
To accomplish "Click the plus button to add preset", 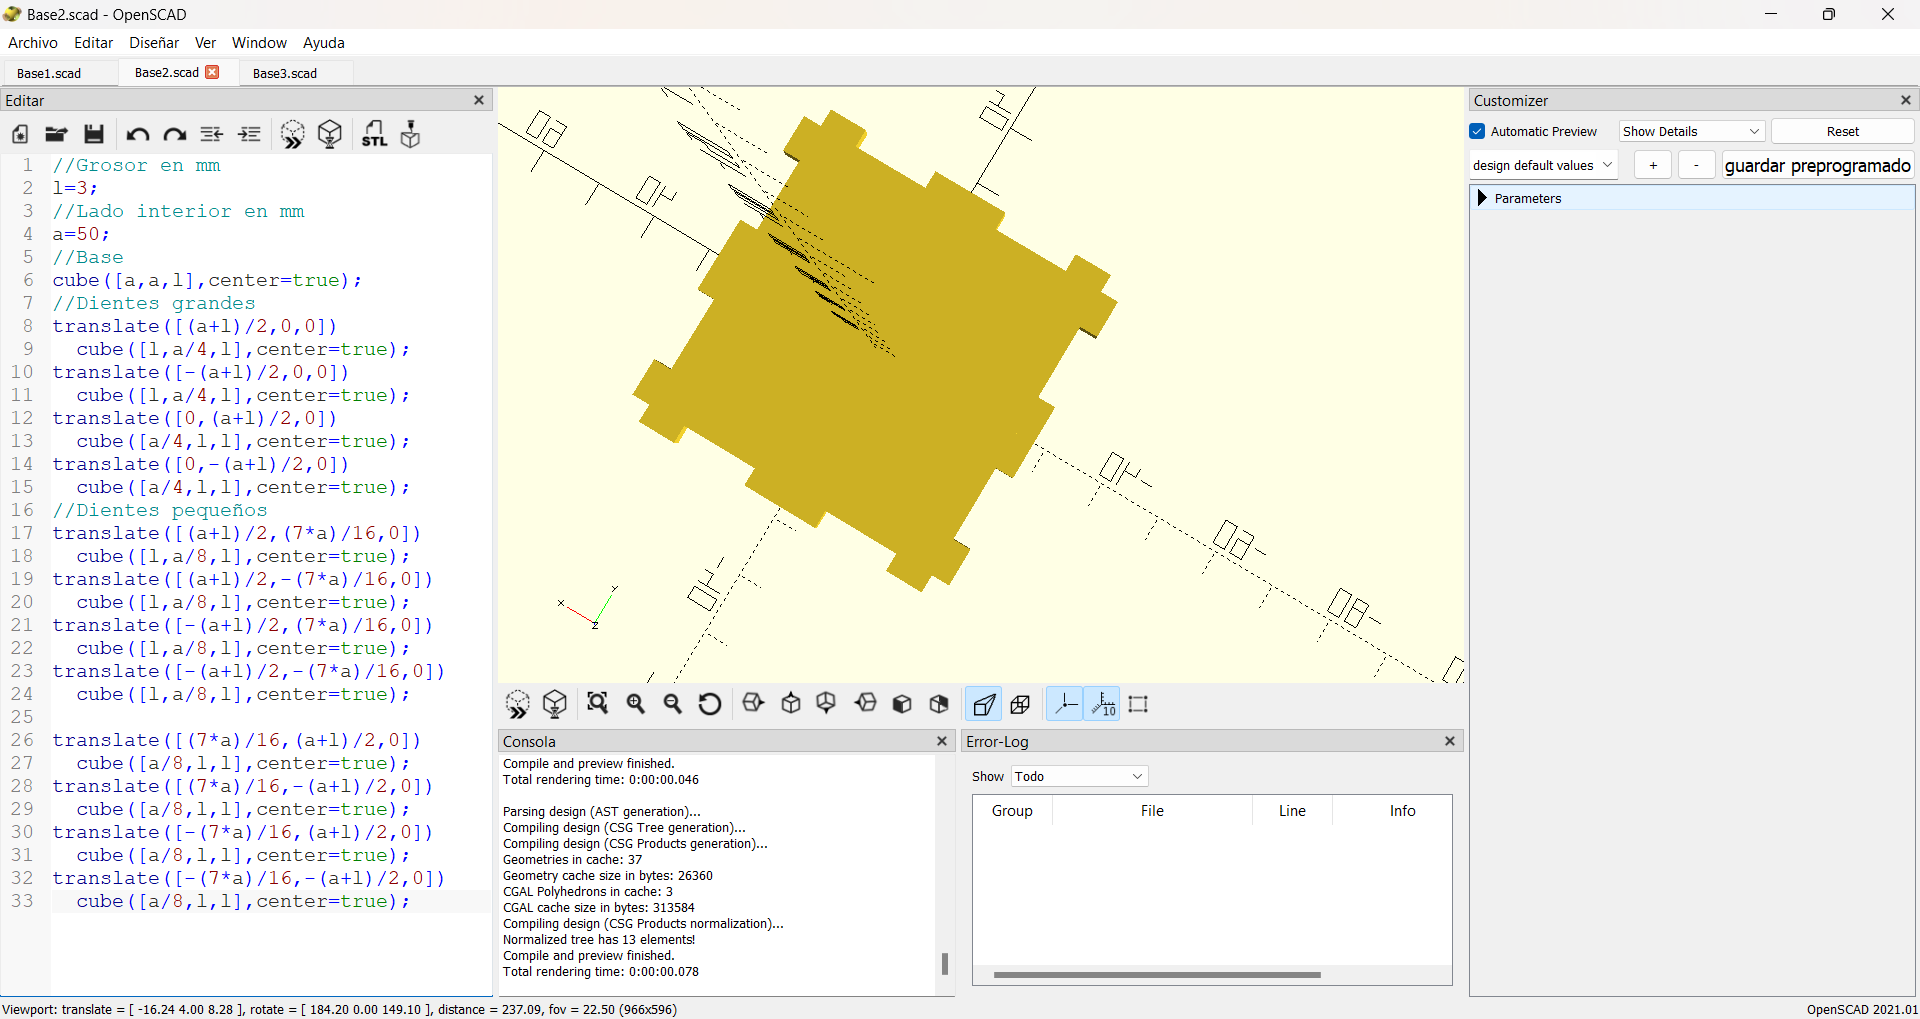I will [x=1653, y=165].
